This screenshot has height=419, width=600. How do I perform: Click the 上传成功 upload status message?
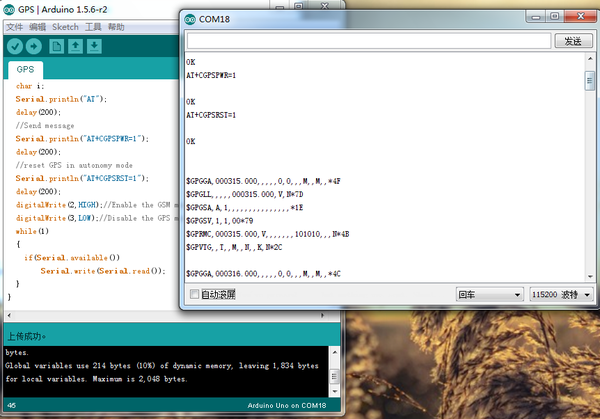point(26,337)
